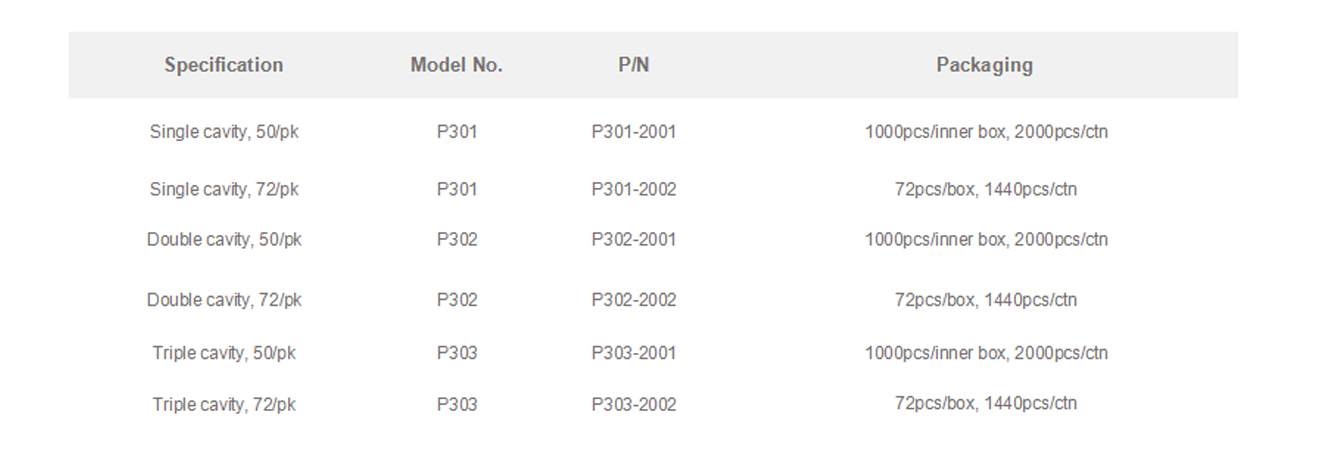1332x455 pixels.
Task: Click the P301 model in first row
Action: coord(457,132)
